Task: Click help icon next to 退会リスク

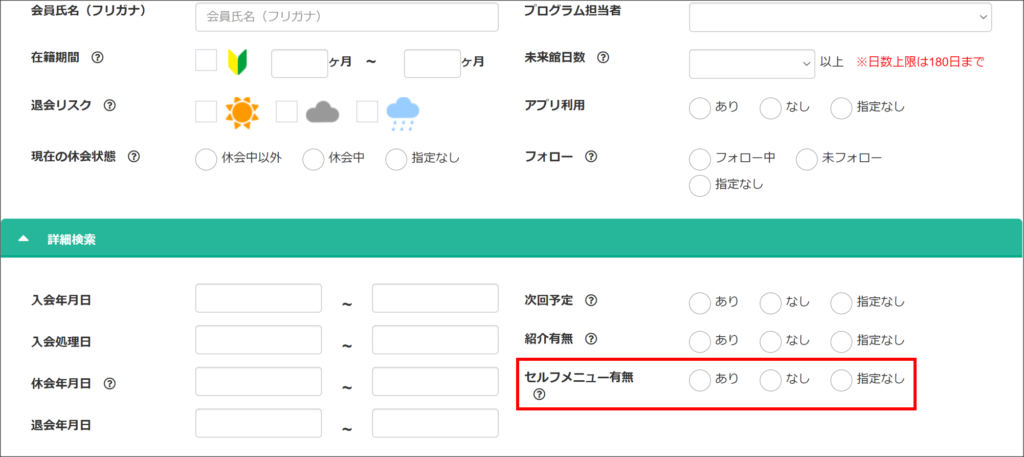Action: pyautogui.click(x=110, y=105)
